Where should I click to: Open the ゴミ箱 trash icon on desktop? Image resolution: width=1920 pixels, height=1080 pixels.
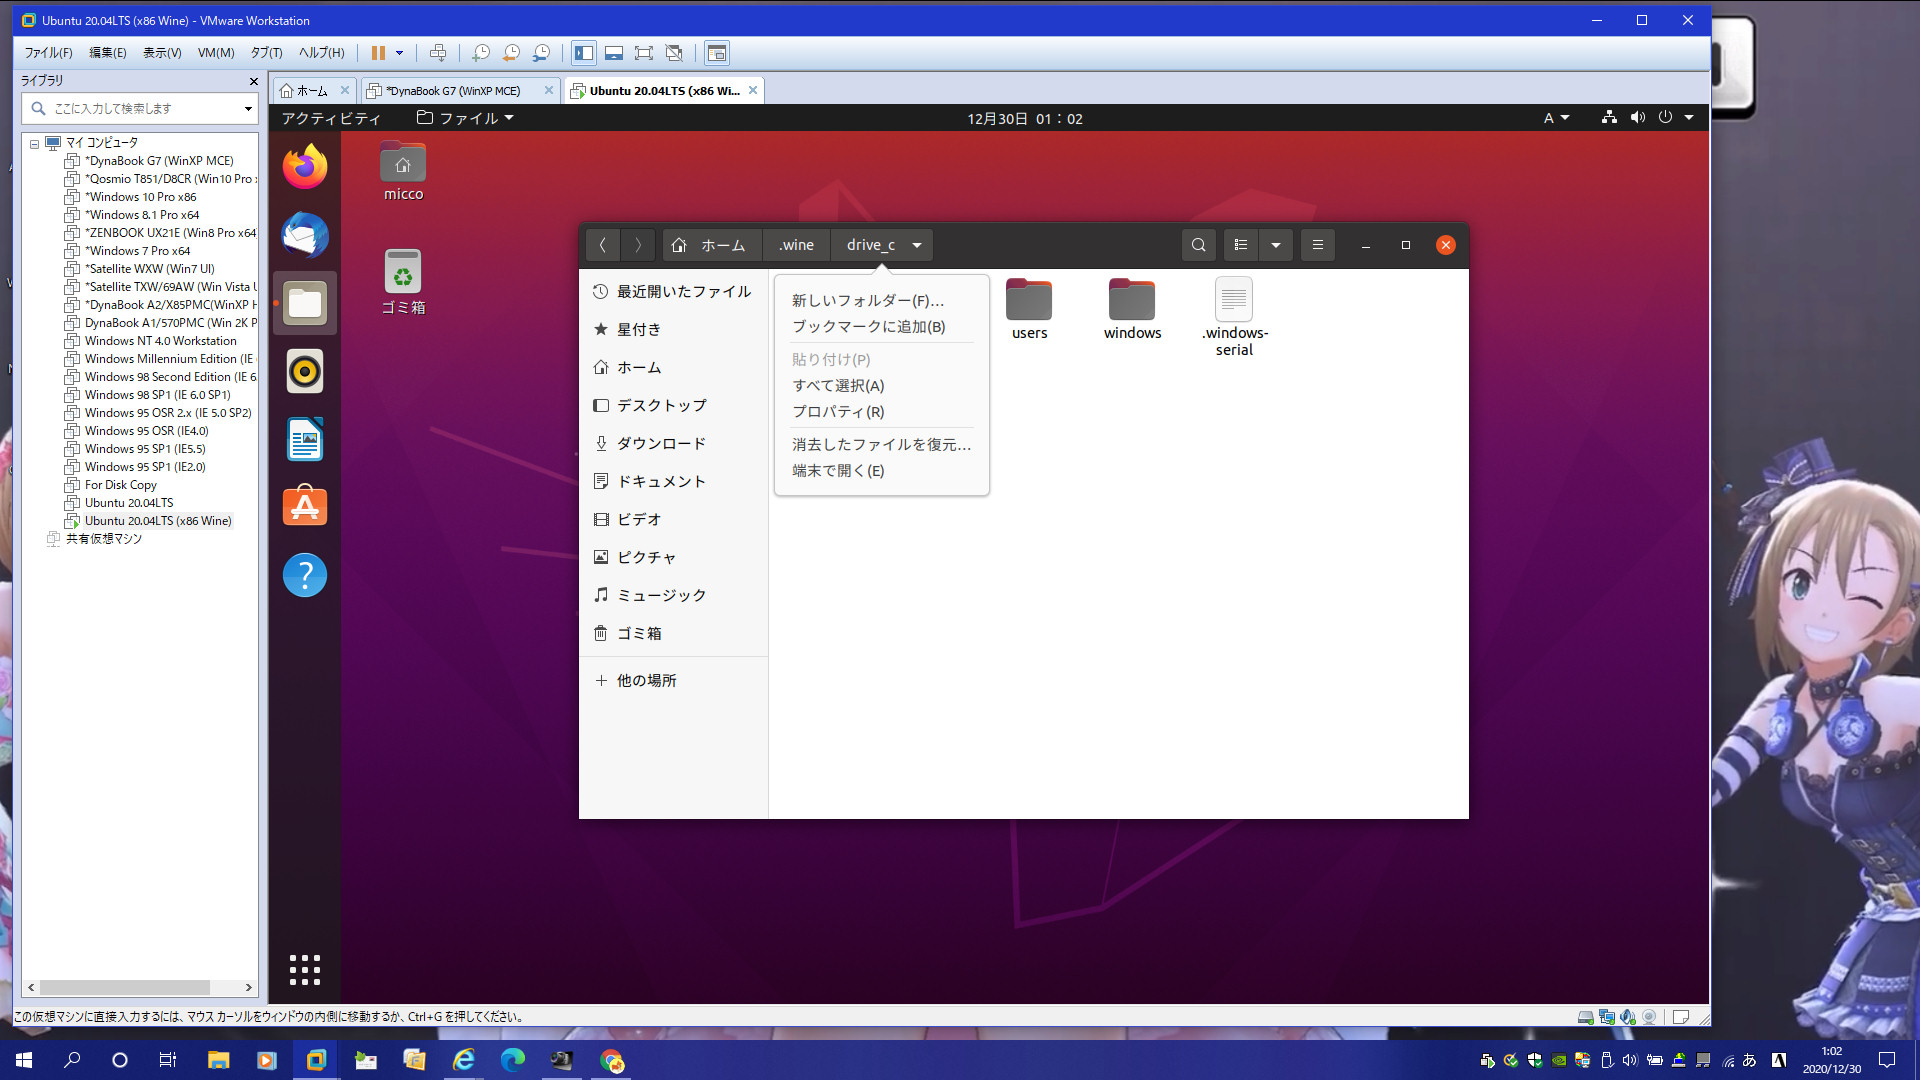pos(403,282)
